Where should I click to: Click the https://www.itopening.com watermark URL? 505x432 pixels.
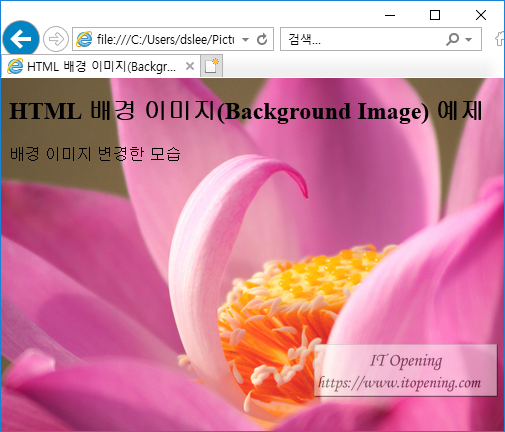pos(399,383)
